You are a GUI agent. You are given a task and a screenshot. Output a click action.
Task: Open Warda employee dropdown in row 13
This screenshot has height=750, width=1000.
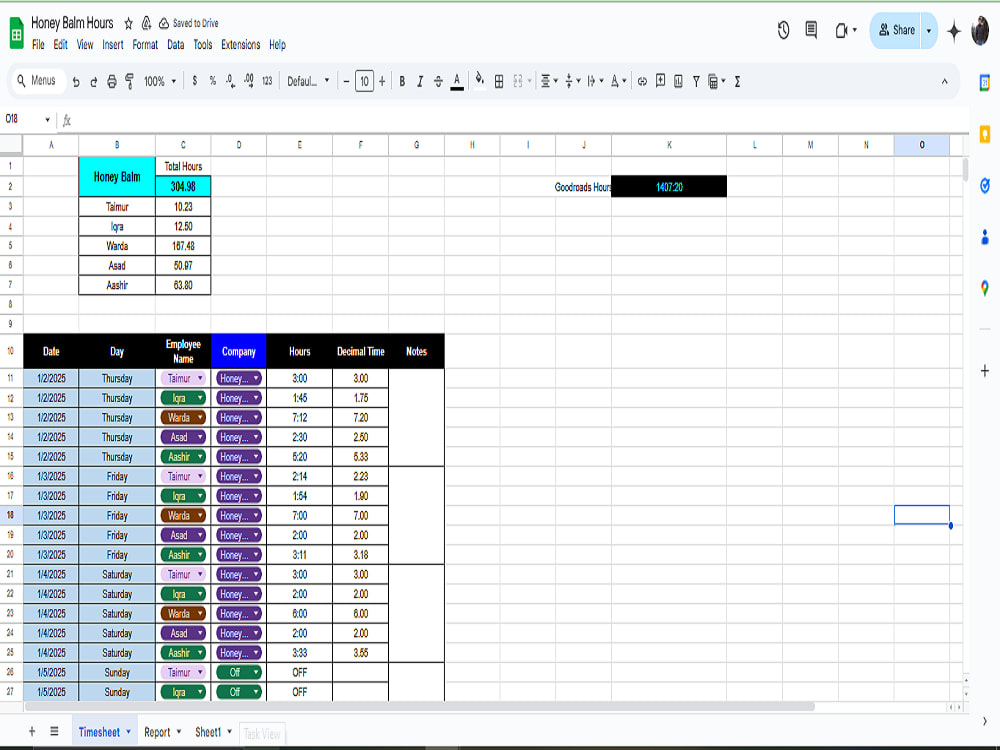click(x=200, y=418)
